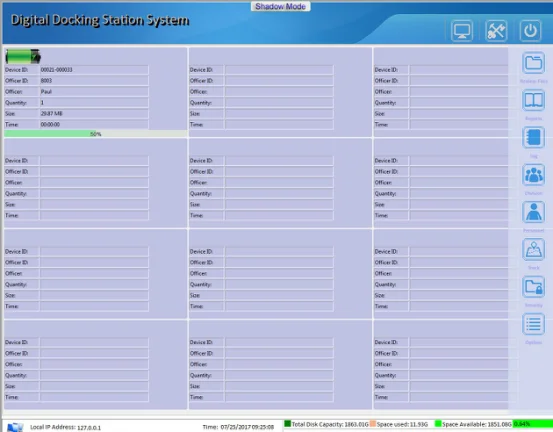Viewport: 553px width, 432px height.
Task: Click the Officer ID field showing 8003
Action: click(x=94, y=81)
